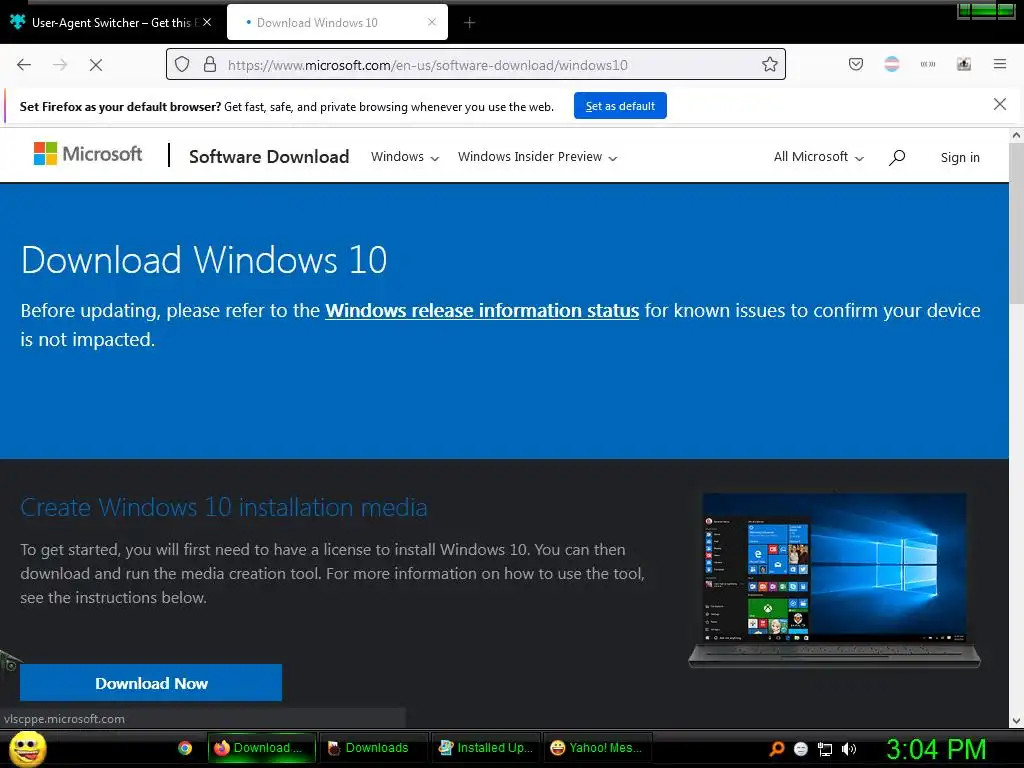Open the network tray icon

click(825, 750)
